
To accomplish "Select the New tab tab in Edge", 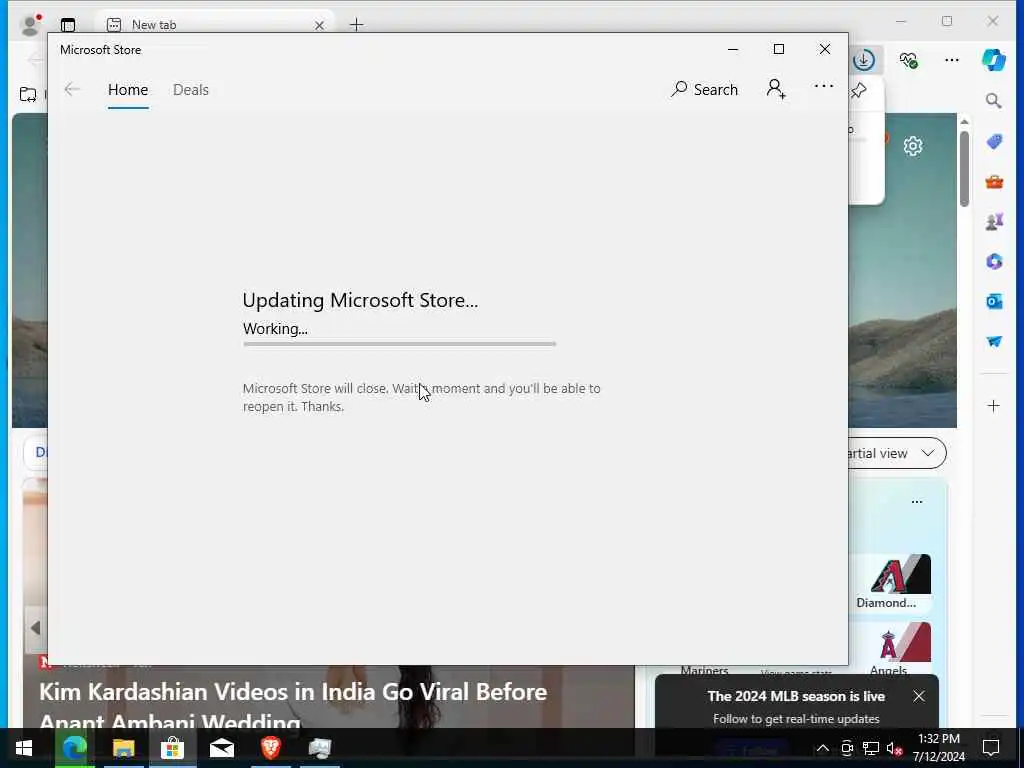I will click(214, 24).
